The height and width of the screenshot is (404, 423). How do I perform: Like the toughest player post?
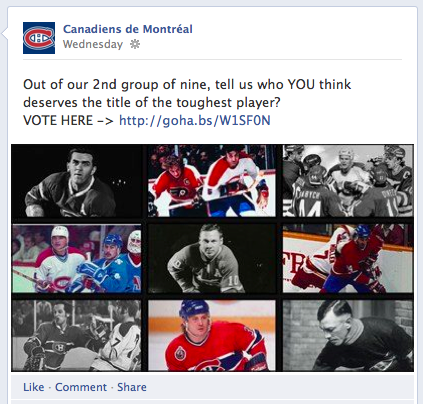click(x=33, y=387)
